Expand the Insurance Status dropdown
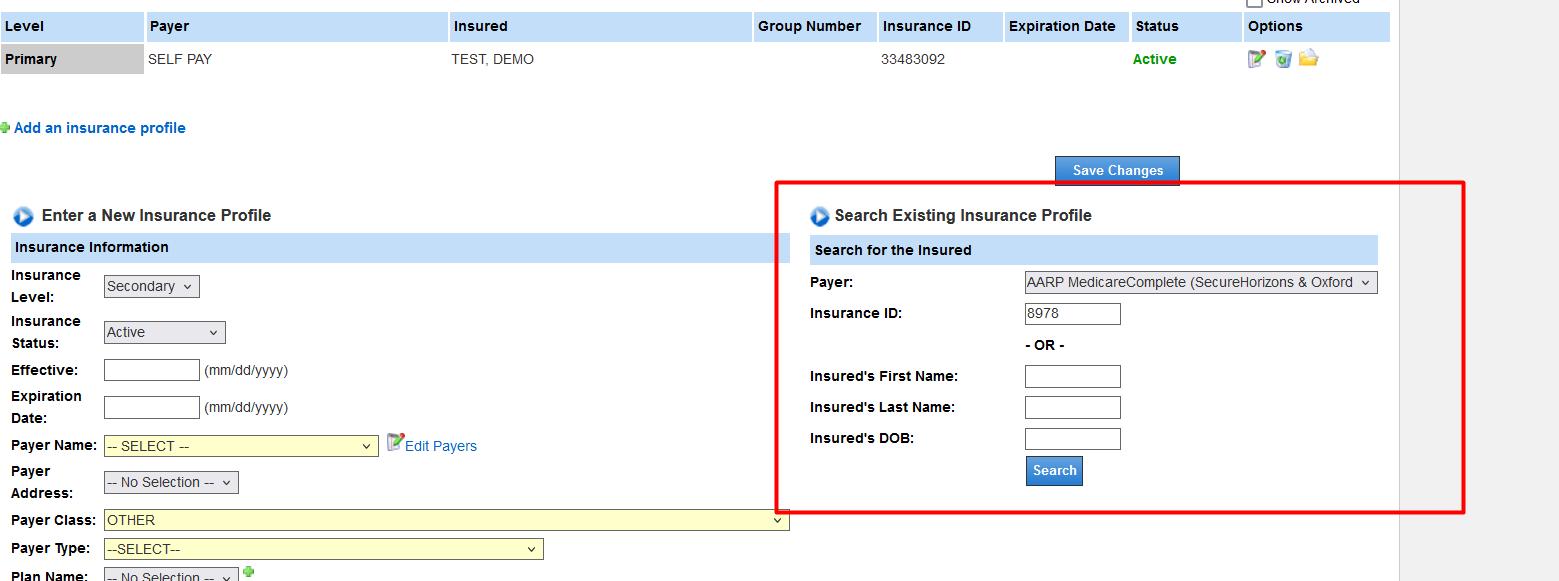Screen dimensions: 1559x581 click(165, 332)
